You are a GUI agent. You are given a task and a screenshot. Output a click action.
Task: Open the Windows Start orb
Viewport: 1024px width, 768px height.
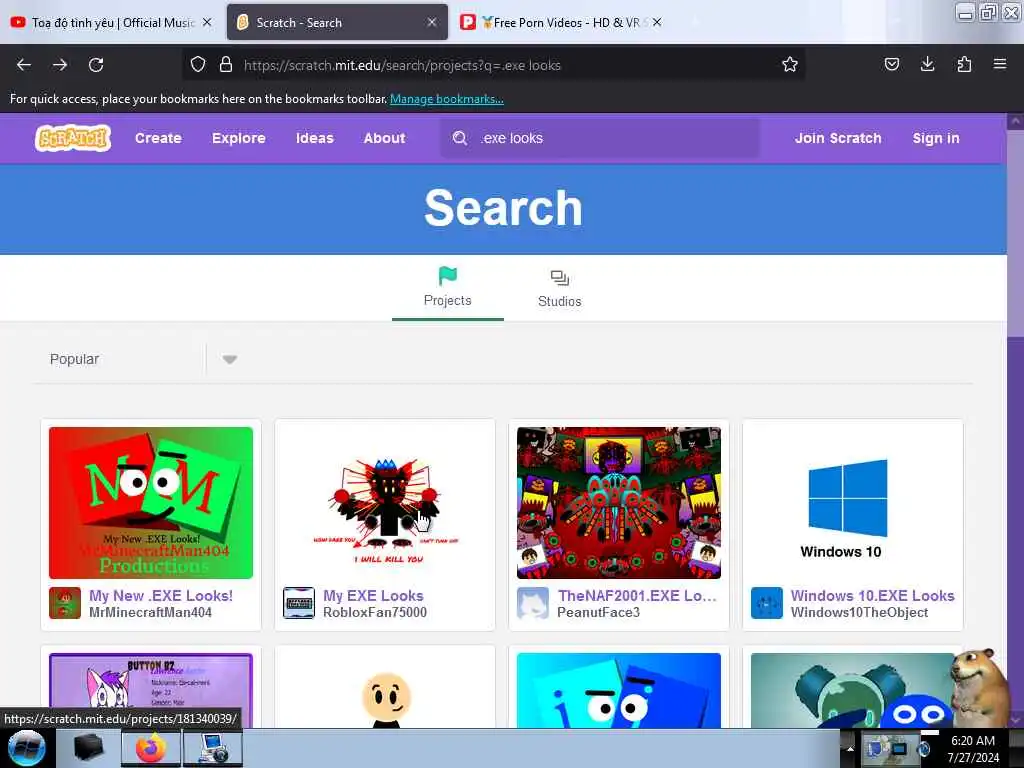[27, 748]
